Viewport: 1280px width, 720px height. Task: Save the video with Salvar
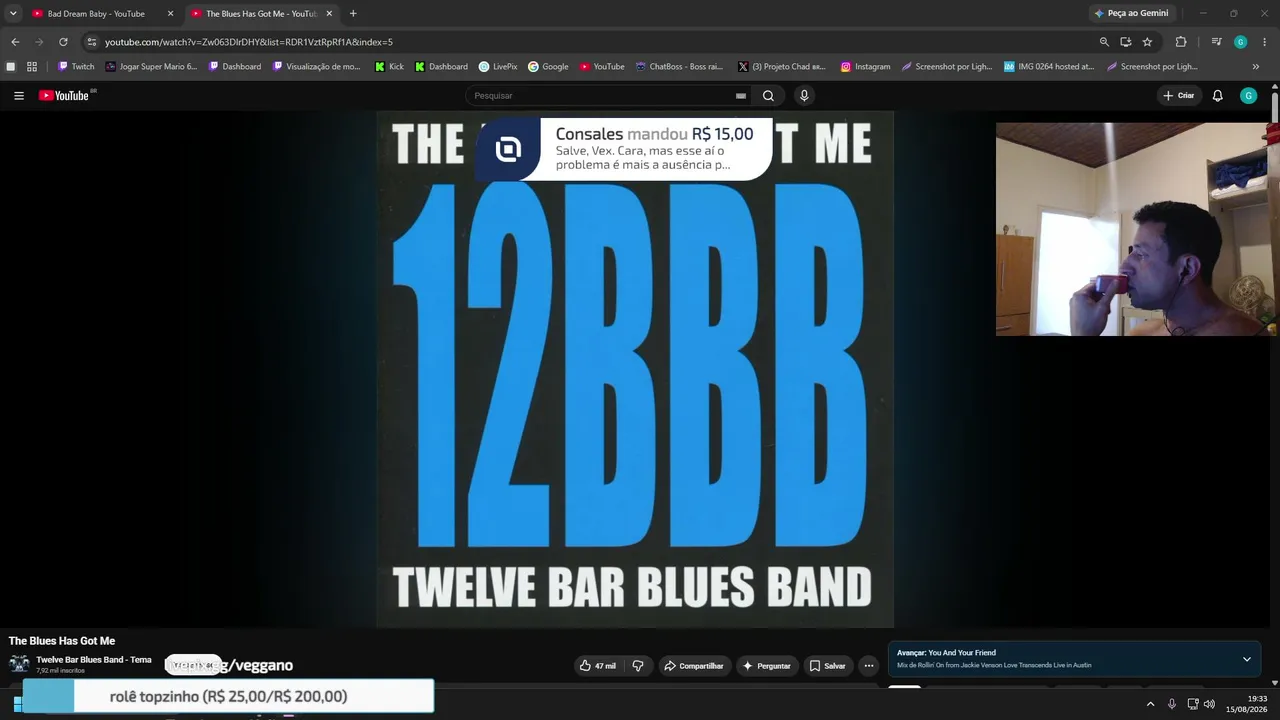point(827,666)
